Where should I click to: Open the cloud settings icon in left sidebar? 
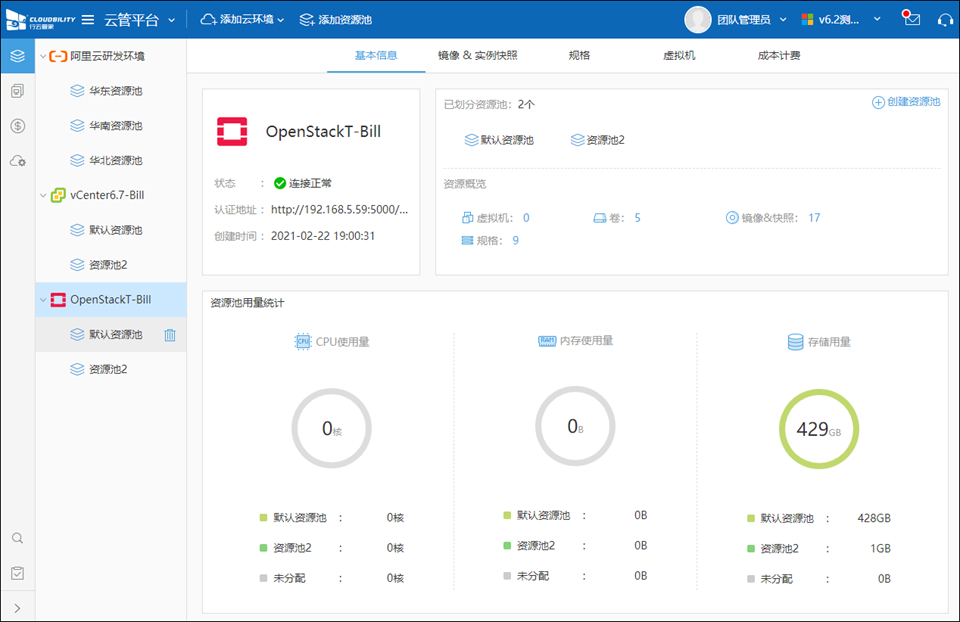[17, 161]
